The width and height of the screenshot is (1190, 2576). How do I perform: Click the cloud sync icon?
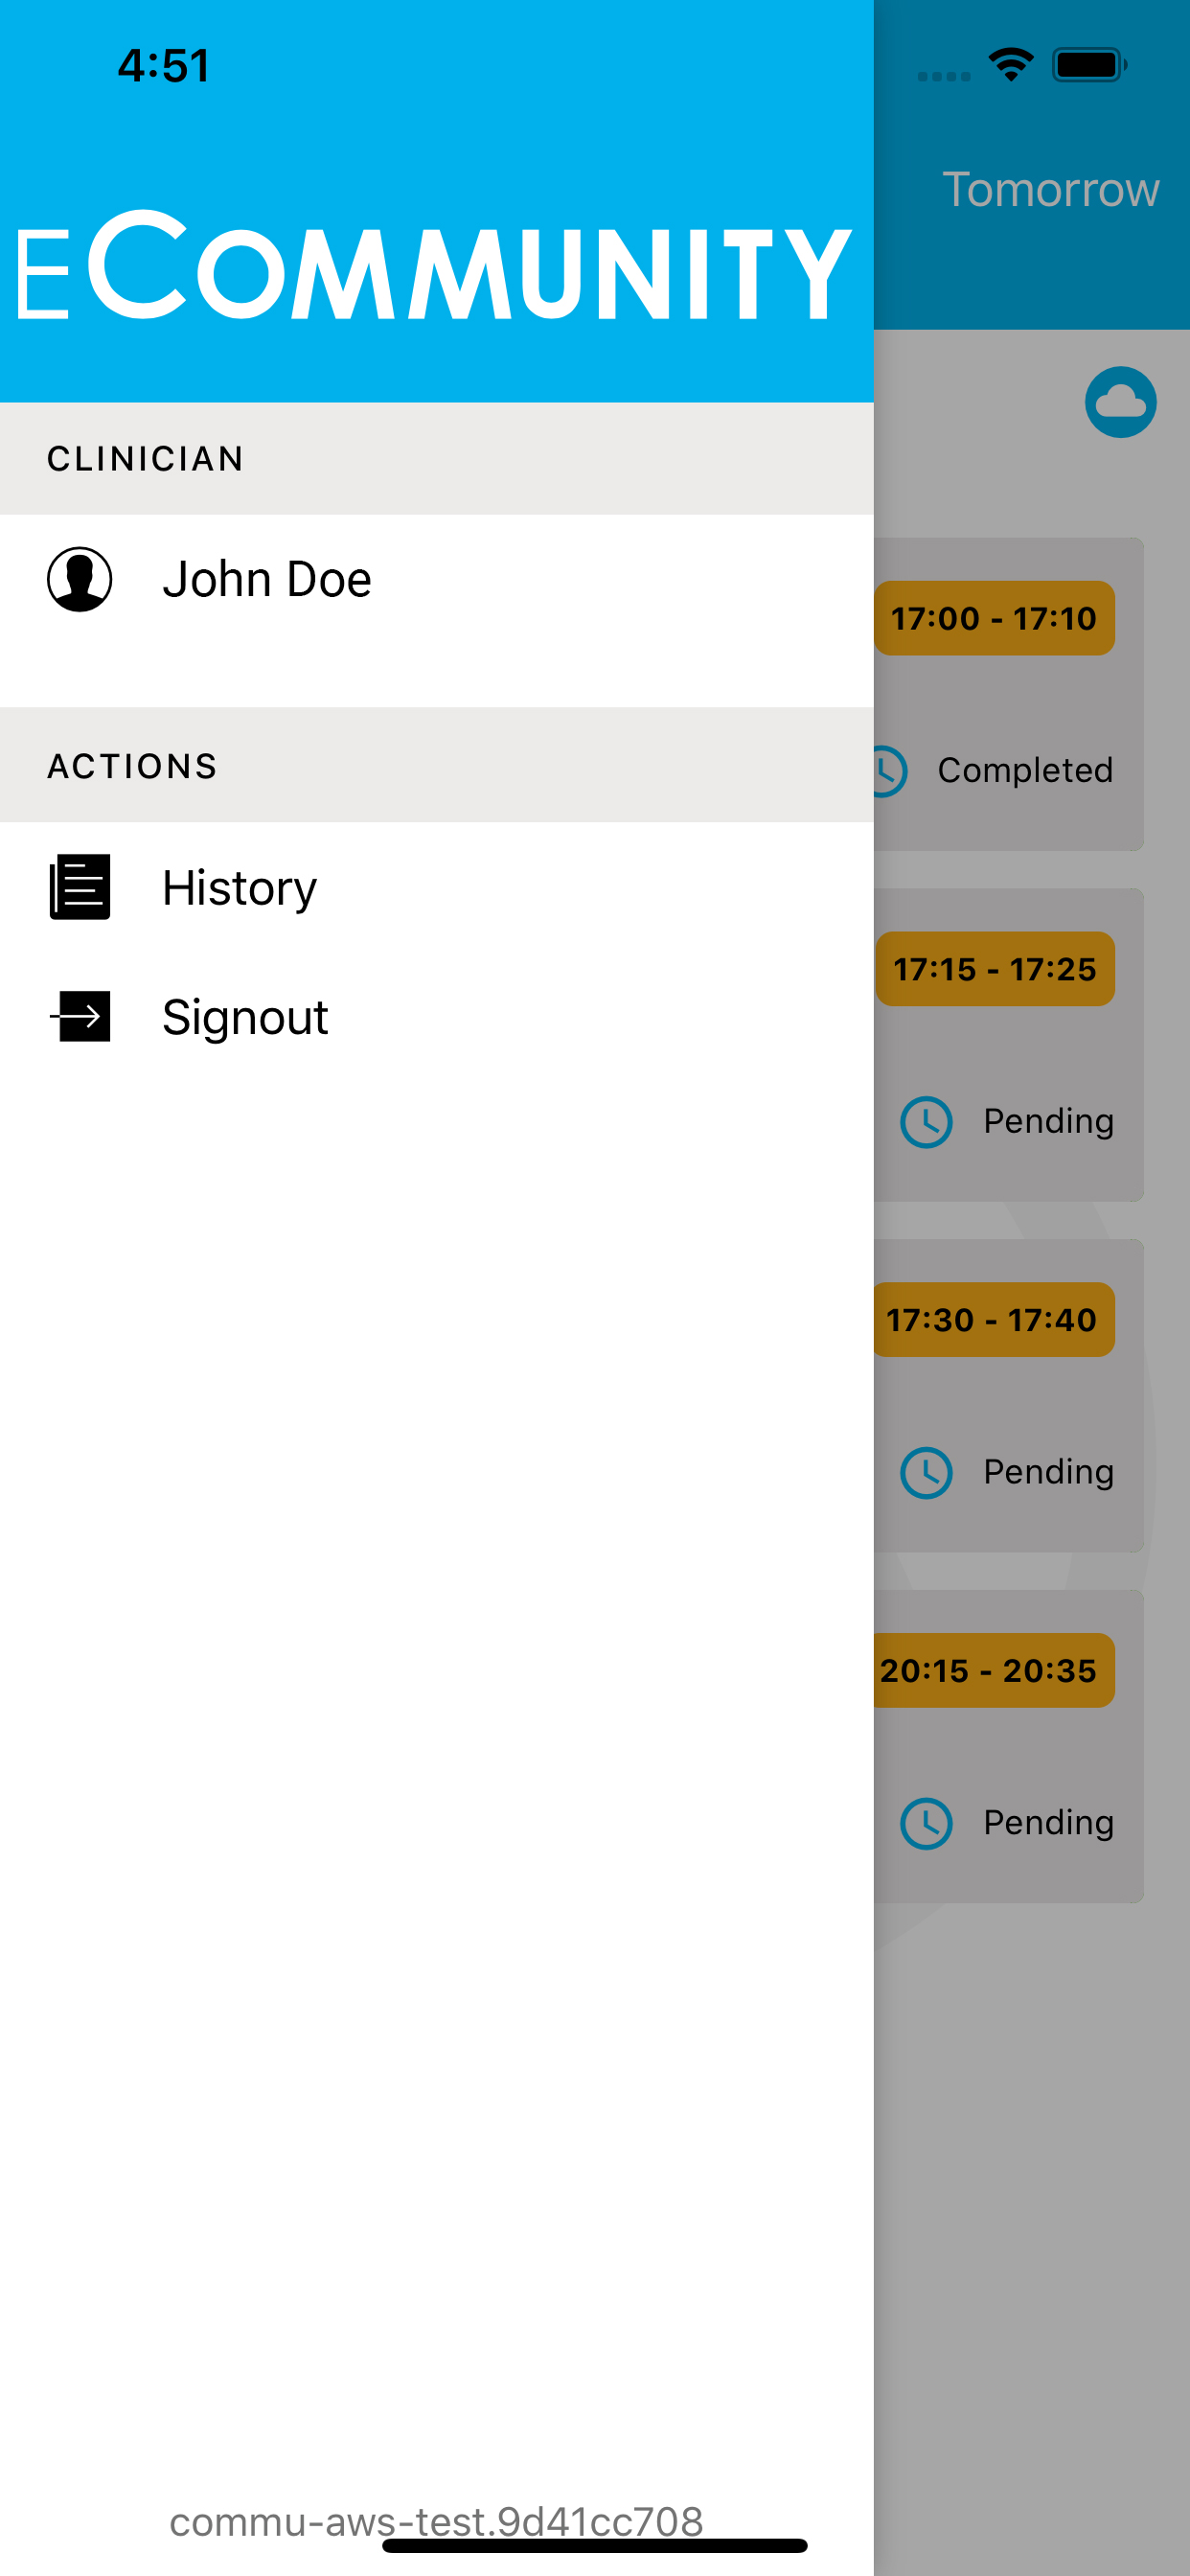point(1120,402)
